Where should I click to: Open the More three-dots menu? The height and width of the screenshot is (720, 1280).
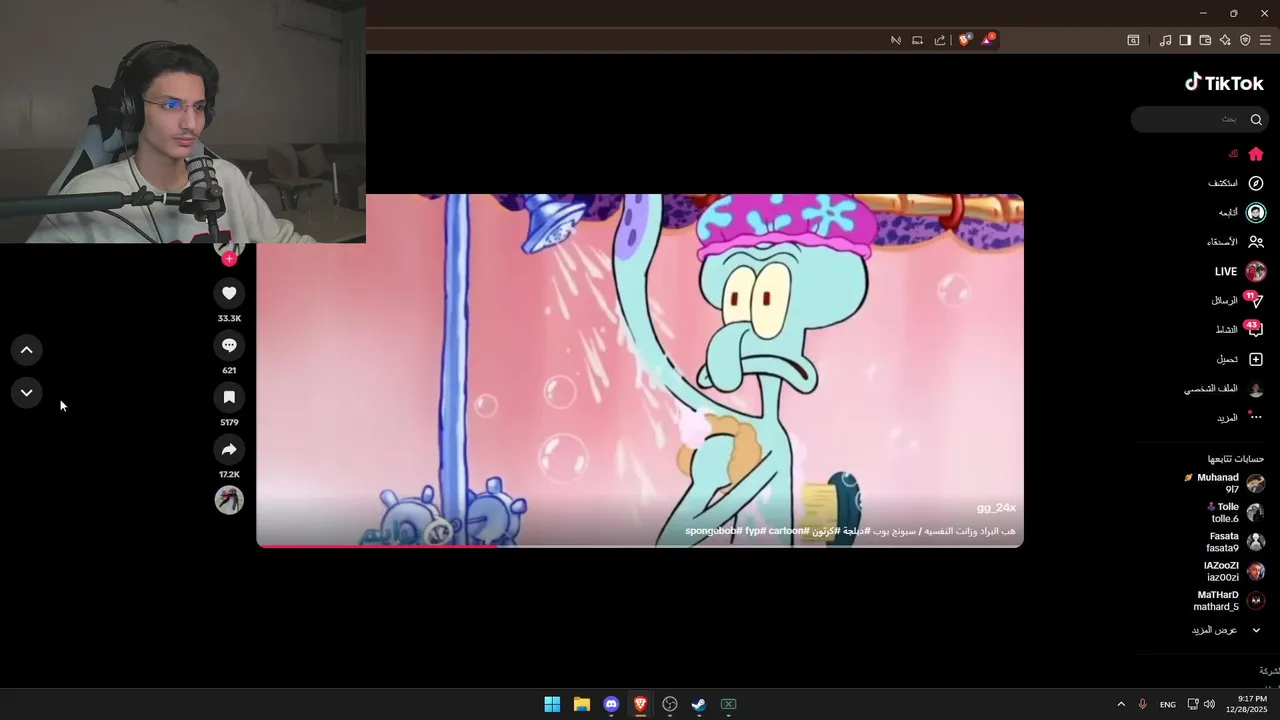pos(1241,417)
